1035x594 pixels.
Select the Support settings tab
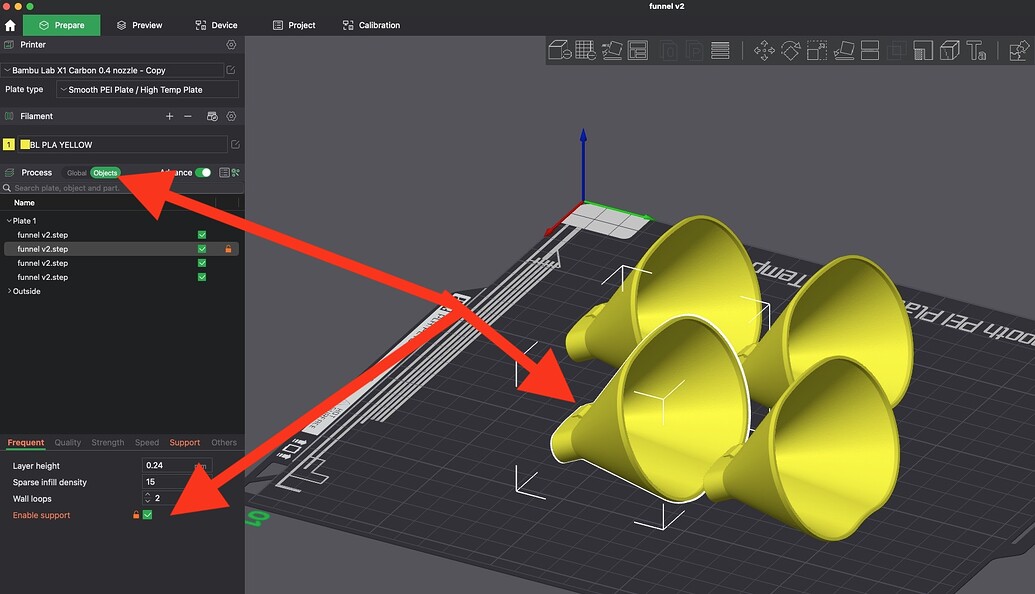click(x=185, y=442)
